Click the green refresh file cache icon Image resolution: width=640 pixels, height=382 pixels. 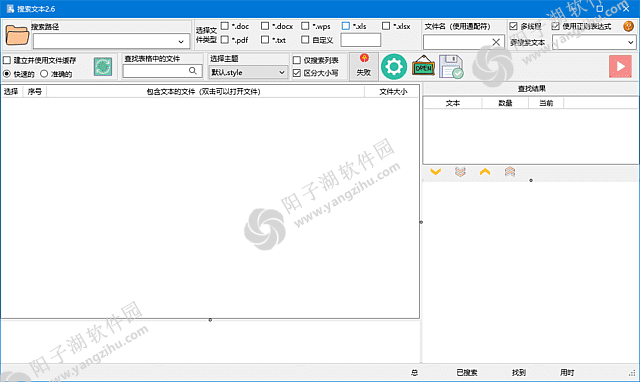[103, 67]
